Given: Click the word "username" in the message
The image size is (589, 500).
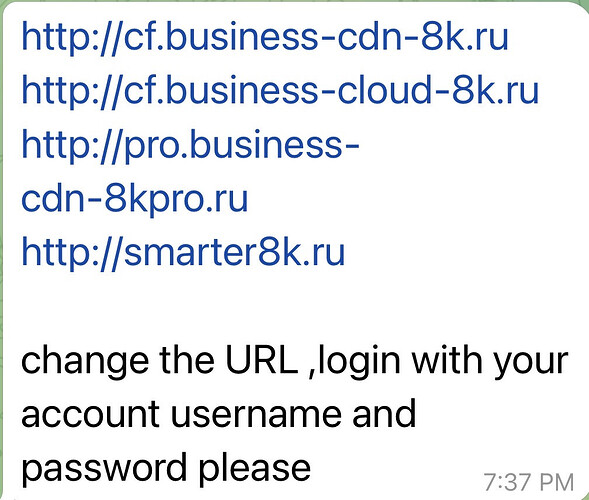Looking at the screenshot, I should [x=256, y=415].
